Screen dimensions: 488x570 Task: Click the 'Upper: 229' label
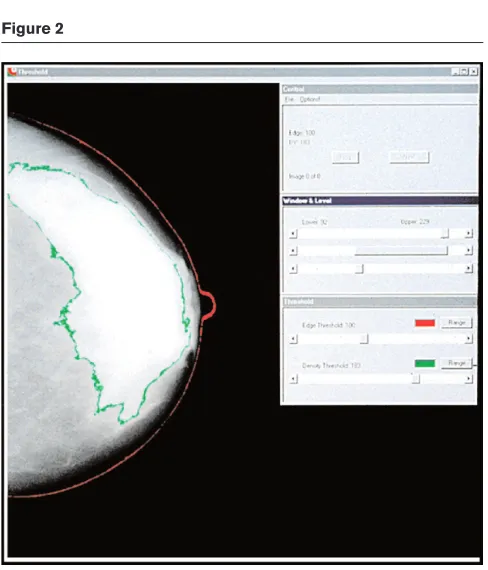415,221
